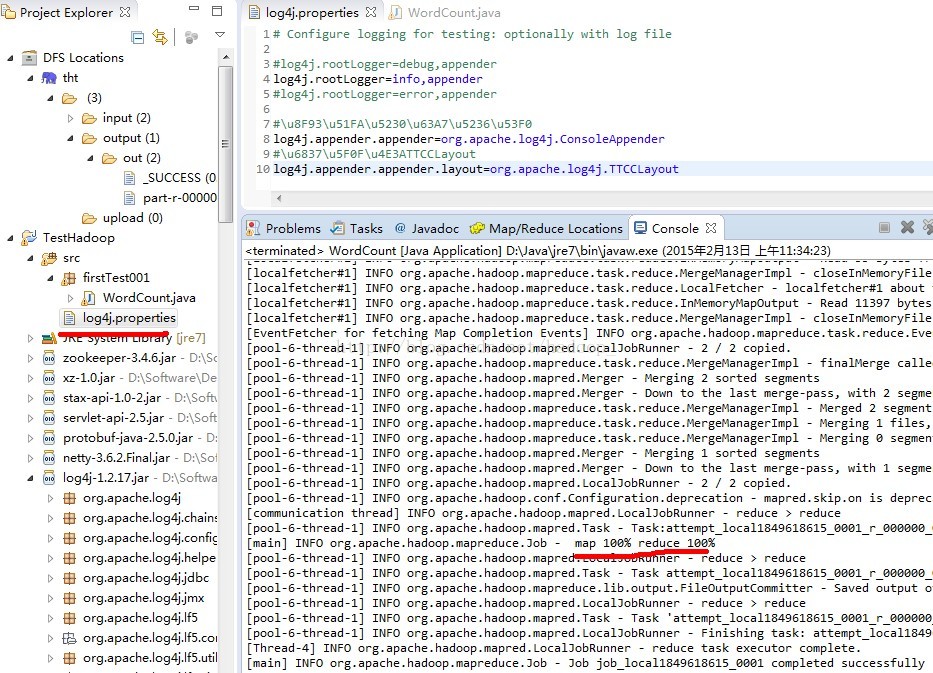The width and height of the screenshot is (933, 673).
Task: Click 'map 100% reduce 100%' console line
Action: click(x=645, y=543)
